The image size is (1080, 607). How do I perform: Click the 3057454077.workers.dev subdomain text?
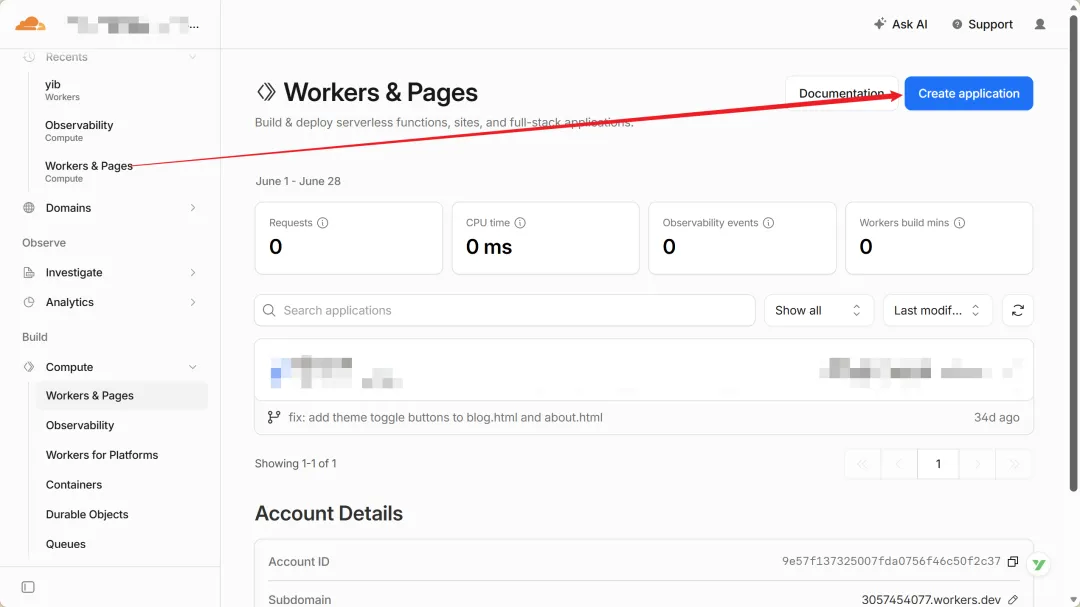(x=931, y=600)
